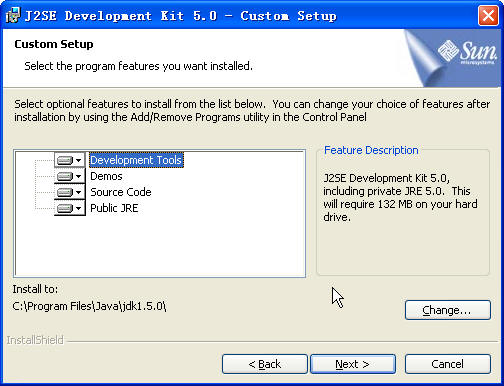The image size is (504, 386).
Task: Click the installer icon in the title bar
Action: click(13, 15)
